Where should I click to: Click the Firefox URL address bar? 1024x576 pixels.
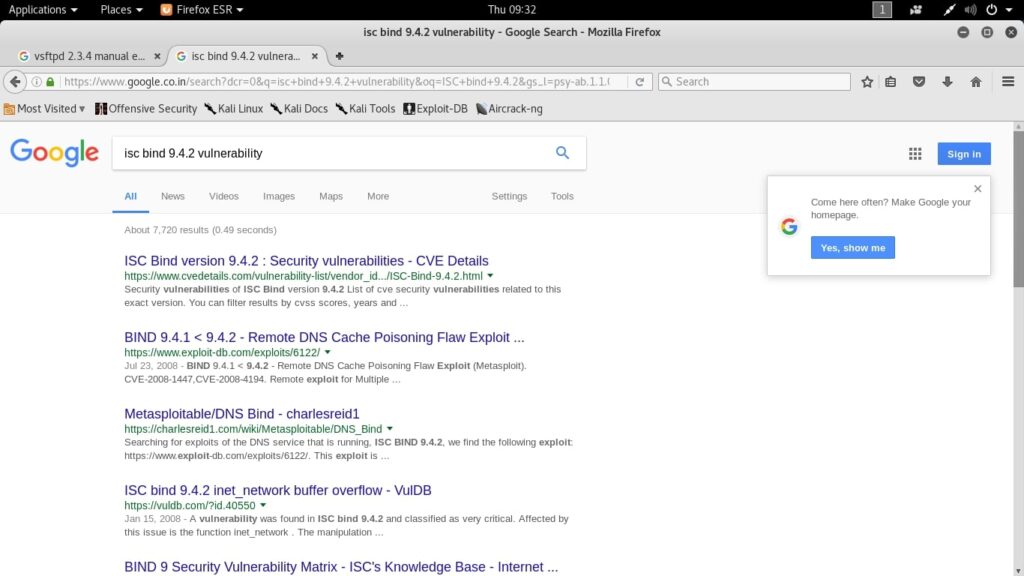[336, 82]
